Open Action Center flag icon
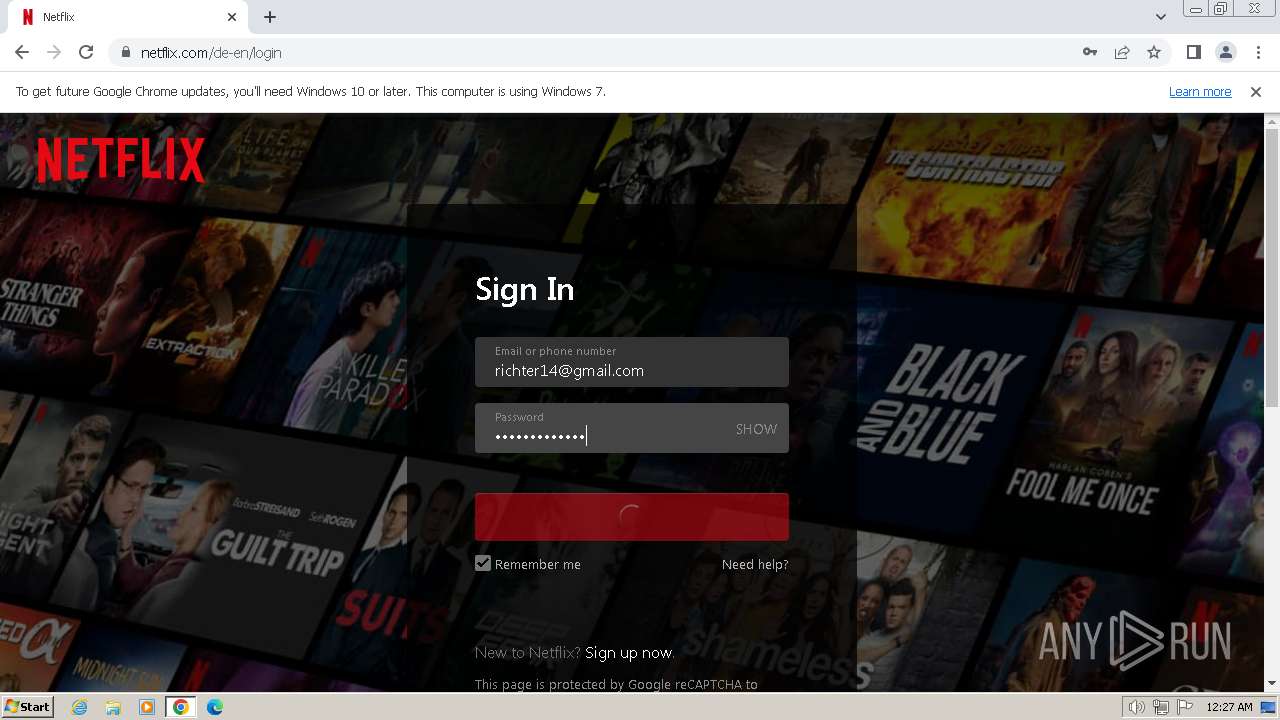Image resolution: width=1280 pixels, height=720 pixels. pyautogui.click(x=1185, y=707)
